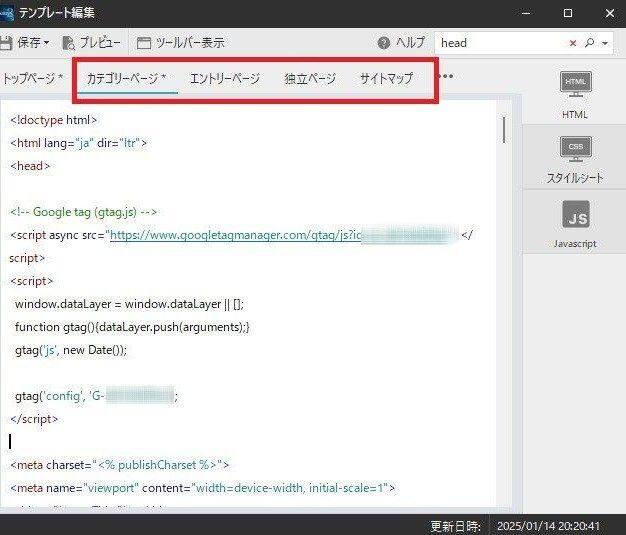Open the エントリーページ tab

pos(225,79)
